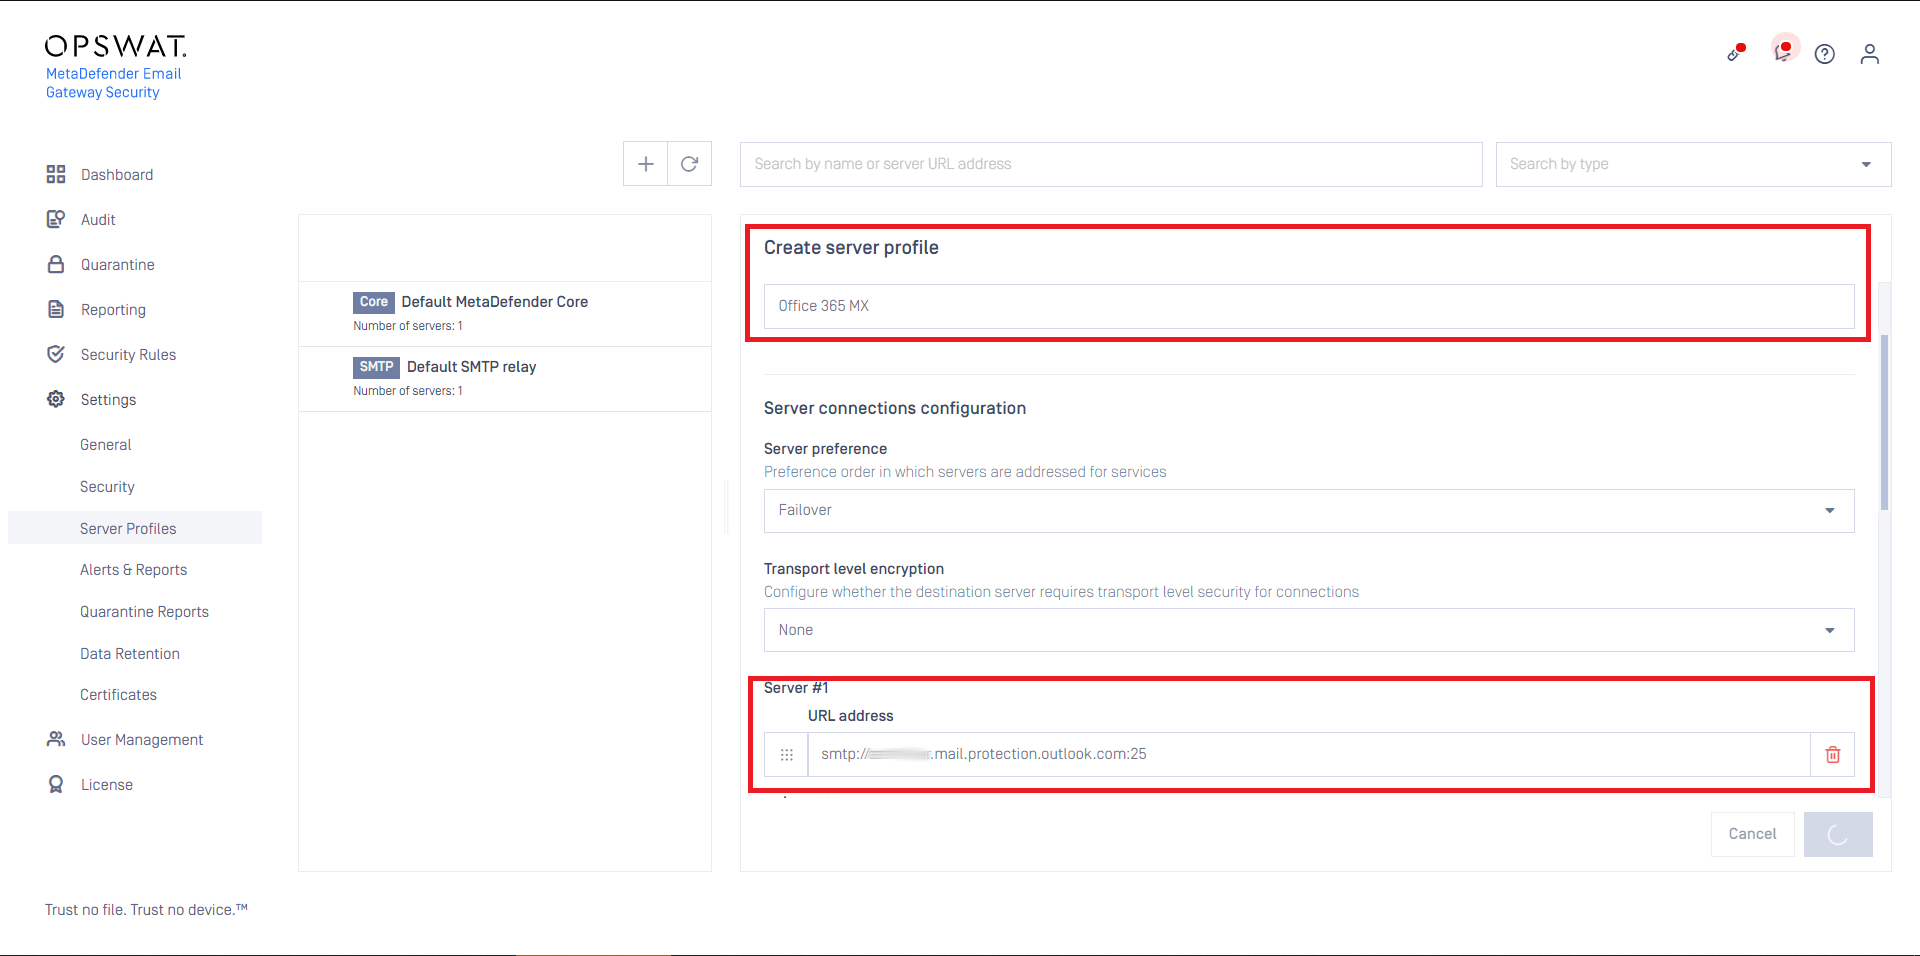Expand the Search by type dropdown
Viewport: 1920px width, 956px height.
click(x=1692, y=164)
